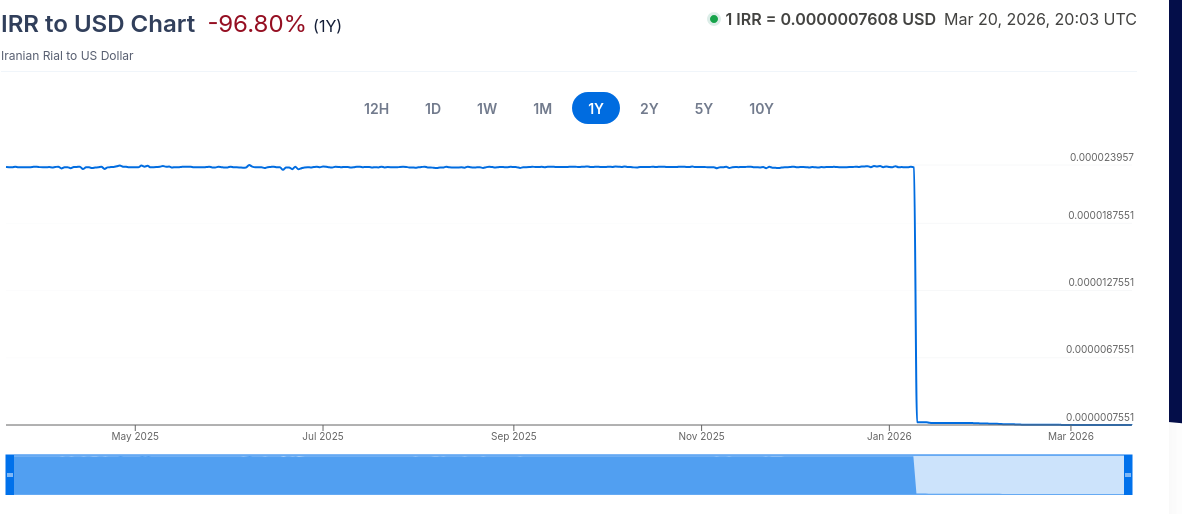Viewport: 1182px width, 514px height.
Task: Click the -96.80% change indicator
Action: point(256,24)
